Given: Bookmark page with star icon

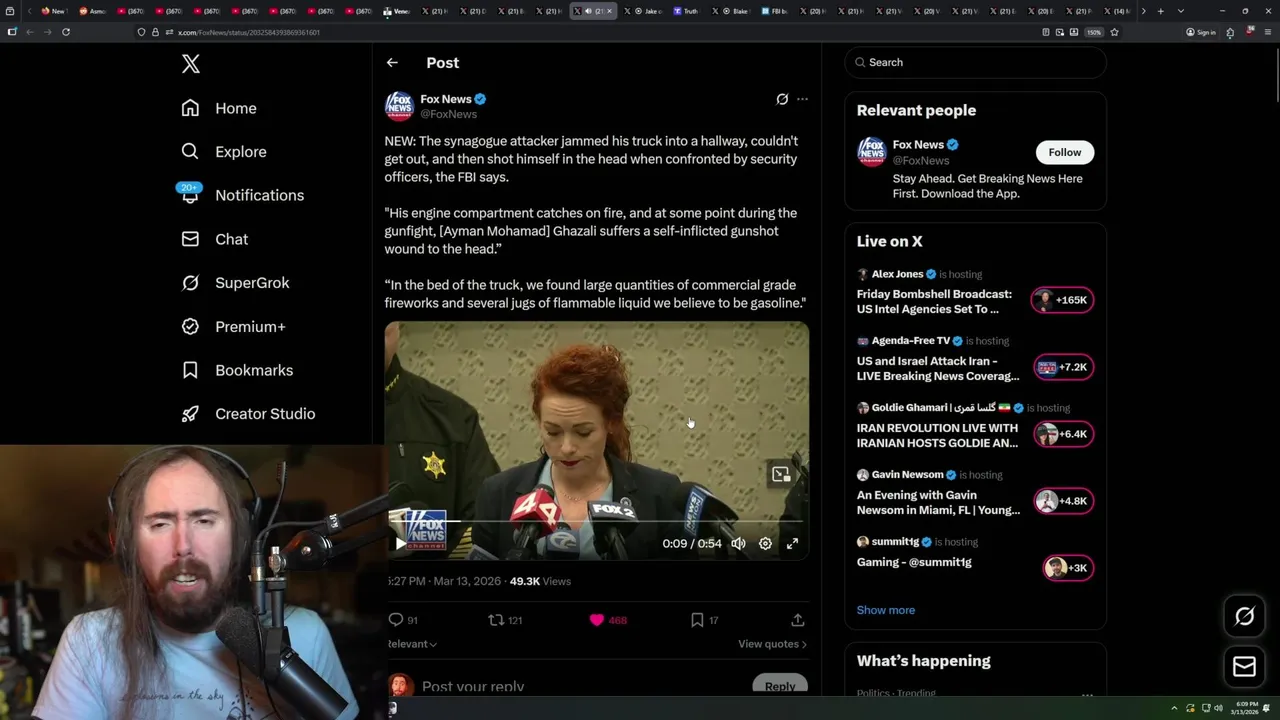Looking at the screenshot, I should tap(1114, 32).
